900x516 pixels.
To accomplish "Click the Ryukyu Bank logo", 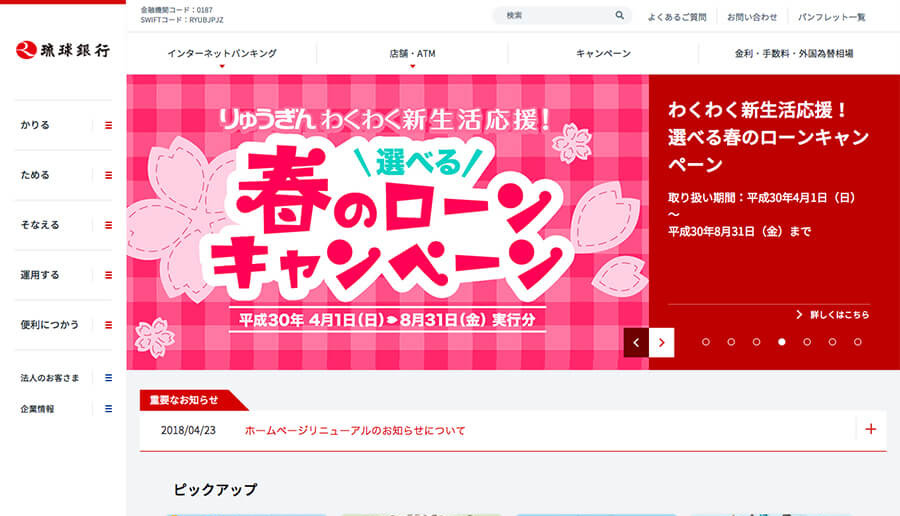I will click(62, 50).
